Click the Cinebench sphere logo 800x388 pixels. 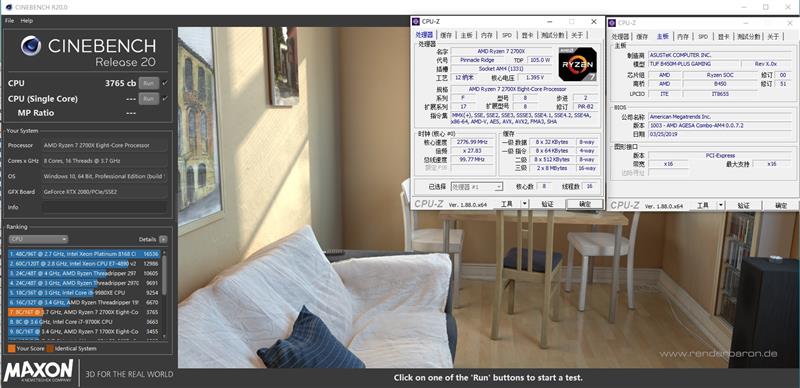click(x=31, y=46)
